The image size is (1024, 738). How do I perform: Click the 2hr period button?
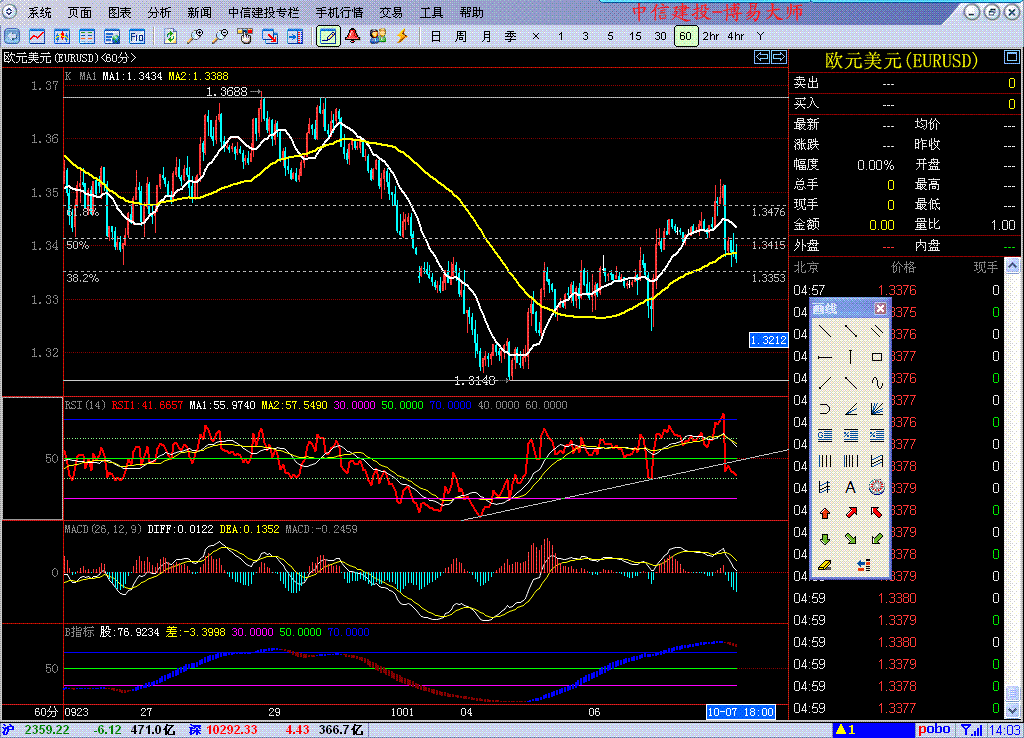tap(711, 36)
